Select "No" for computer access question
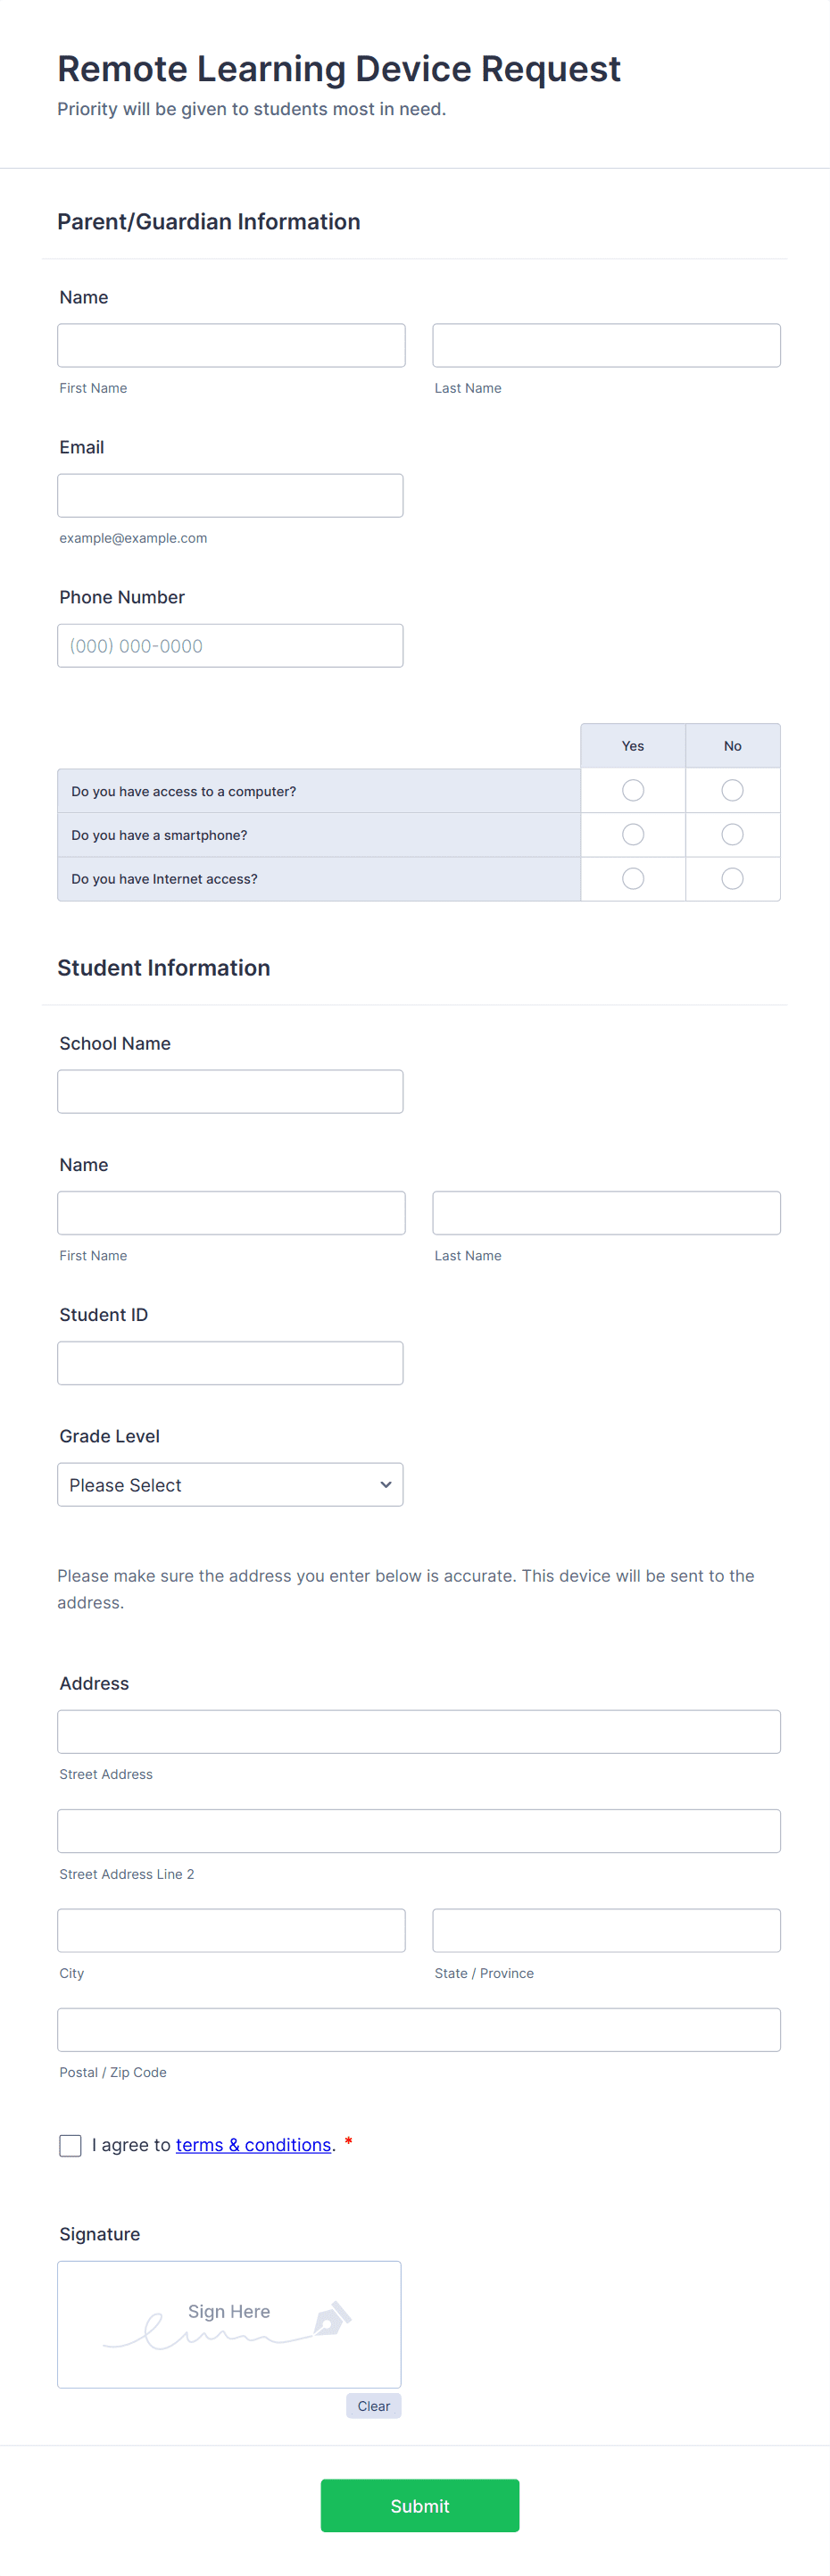The width and height of the screenshot is (830, 2576). click(732, 790)
